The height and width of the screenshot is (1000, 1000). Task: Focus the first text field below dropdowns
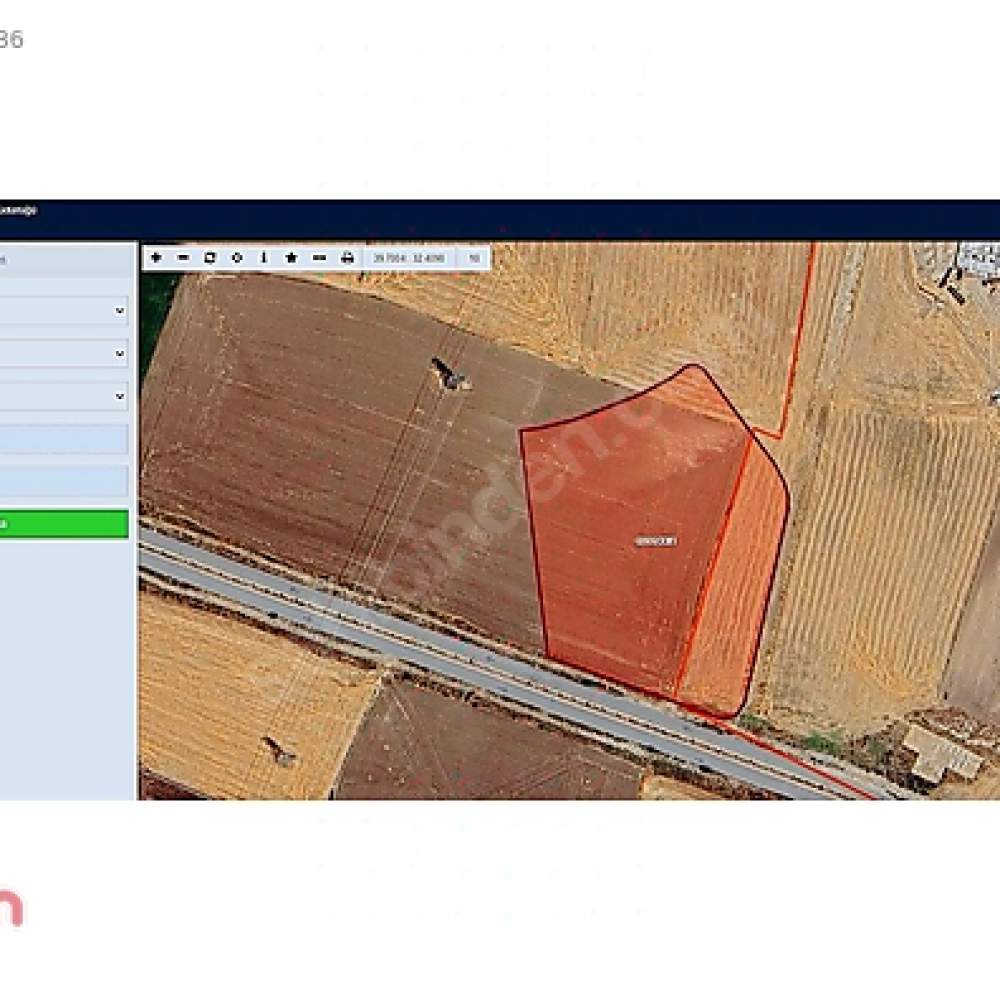click(62, 439)
